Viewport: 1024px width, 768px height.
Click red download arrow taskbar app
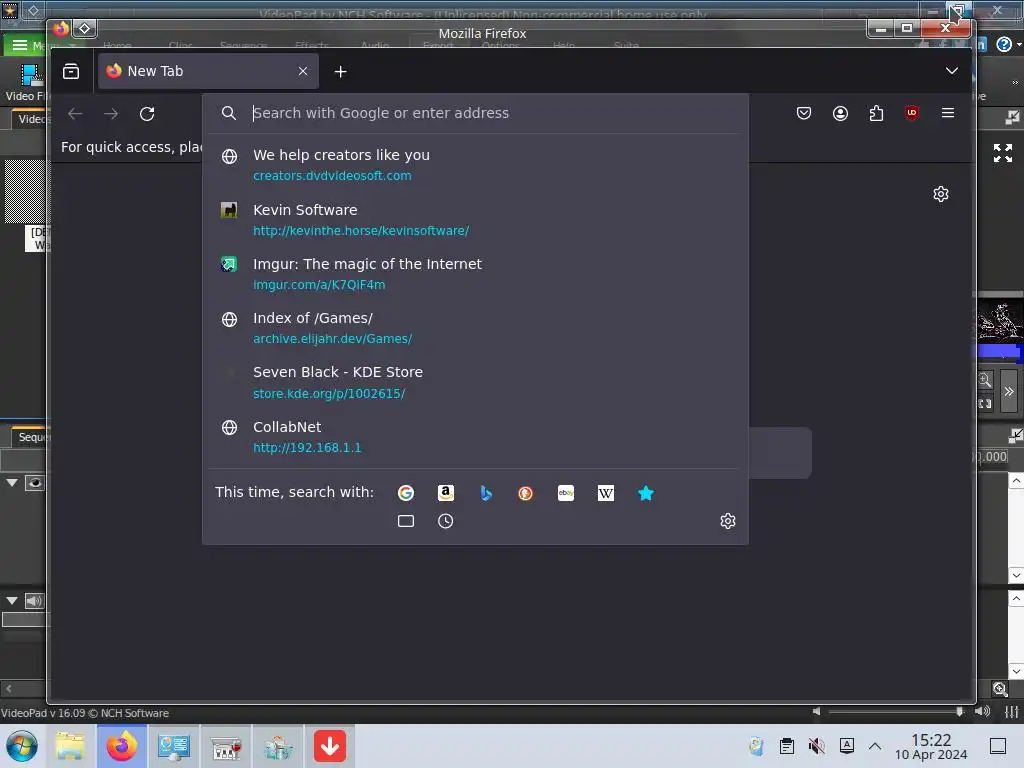click(330, 746)
